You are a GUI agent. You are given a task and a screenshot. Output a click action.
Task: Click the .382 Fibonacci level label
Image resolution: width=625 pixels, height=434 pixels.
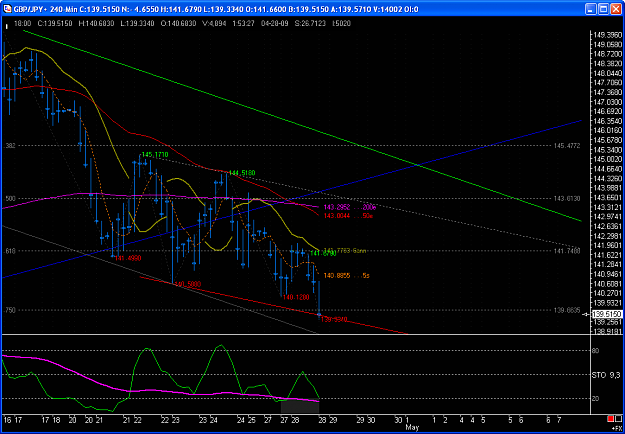point(9,146)
